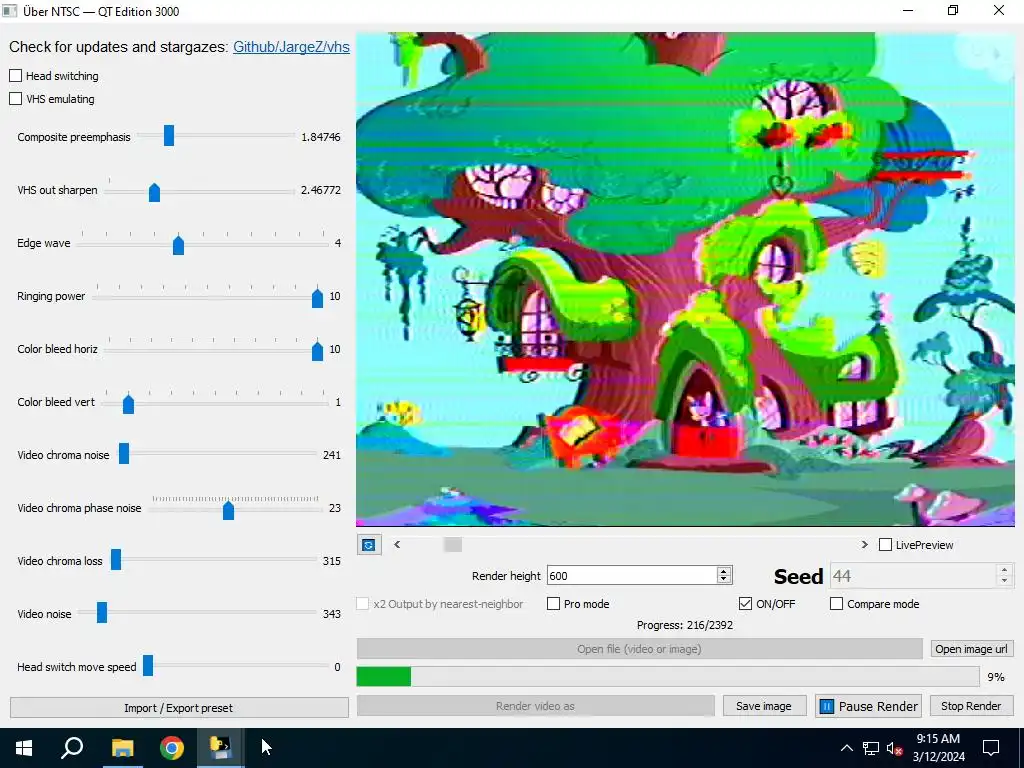Click the muted volume tray icon
This screenshot has height=768, width=1024.
point(894,748)
